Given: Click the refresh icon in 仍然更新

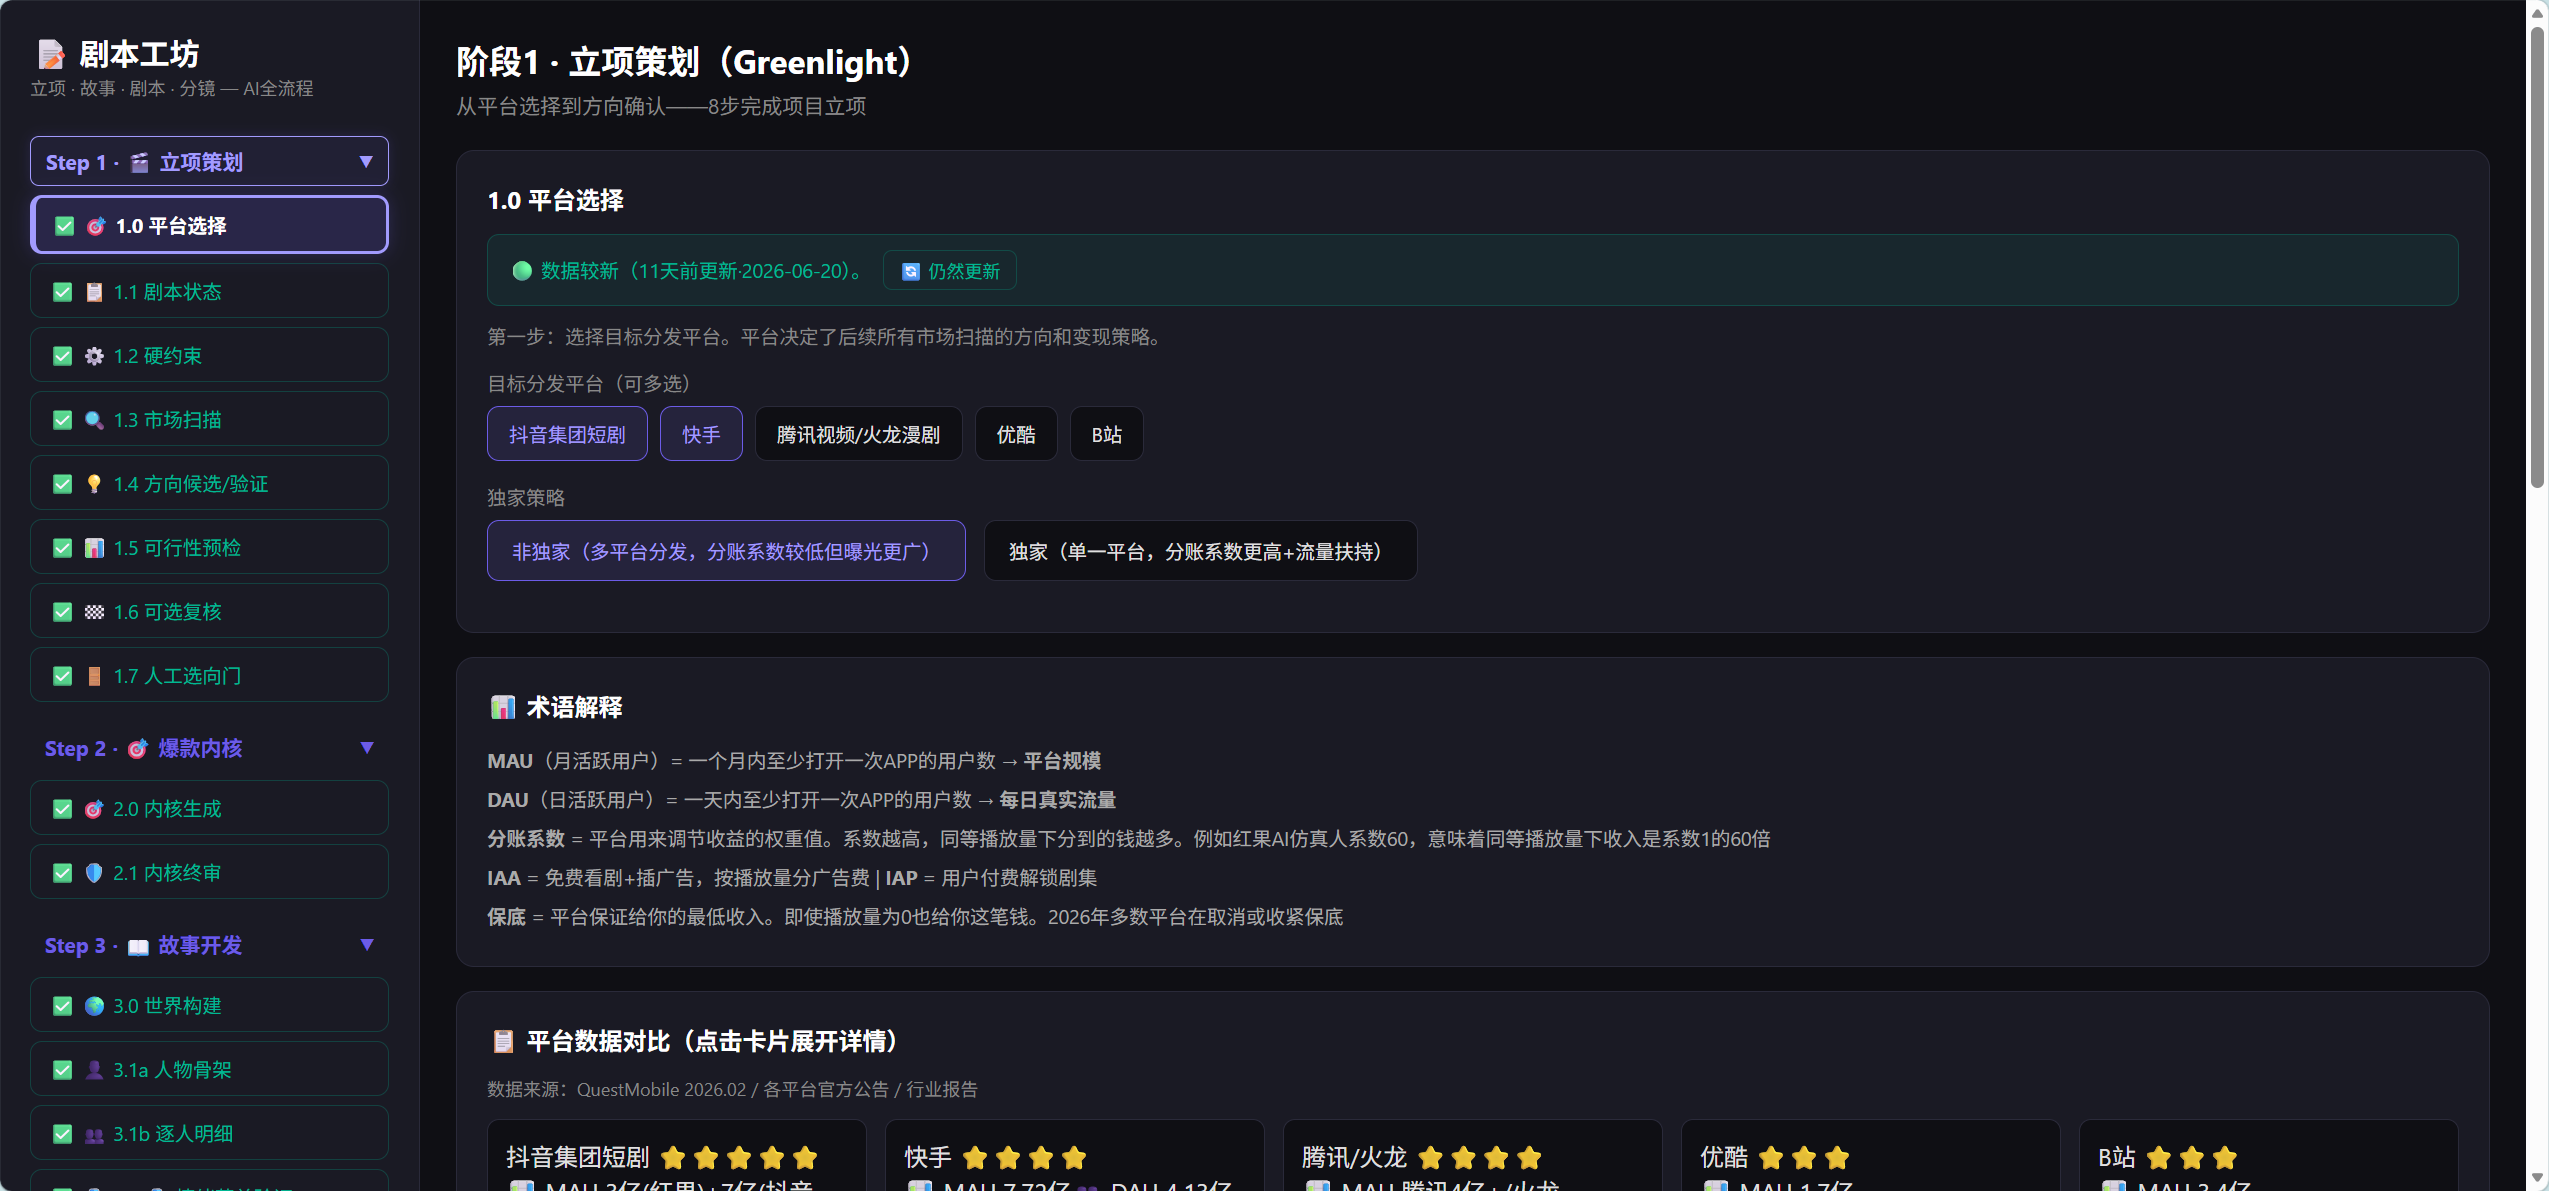Looking at the screenshot, I should click(910, 272).
